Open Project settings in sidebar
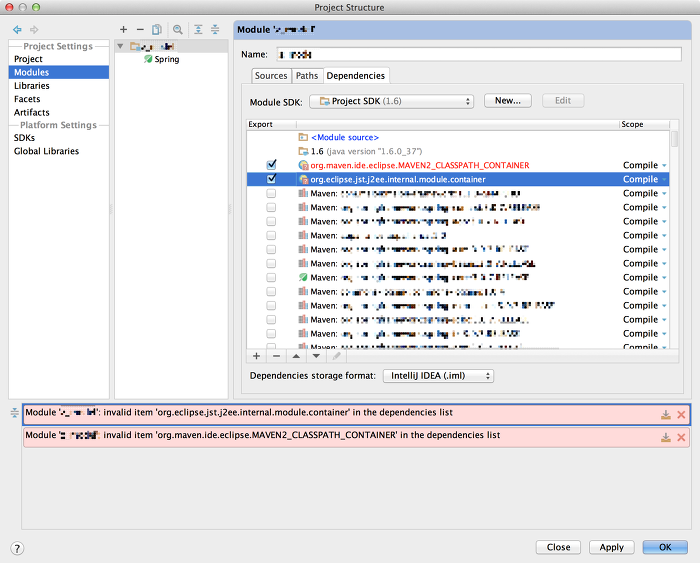This screenshot has width=700, height=563. pyautogui.click(x=58, y=59)
